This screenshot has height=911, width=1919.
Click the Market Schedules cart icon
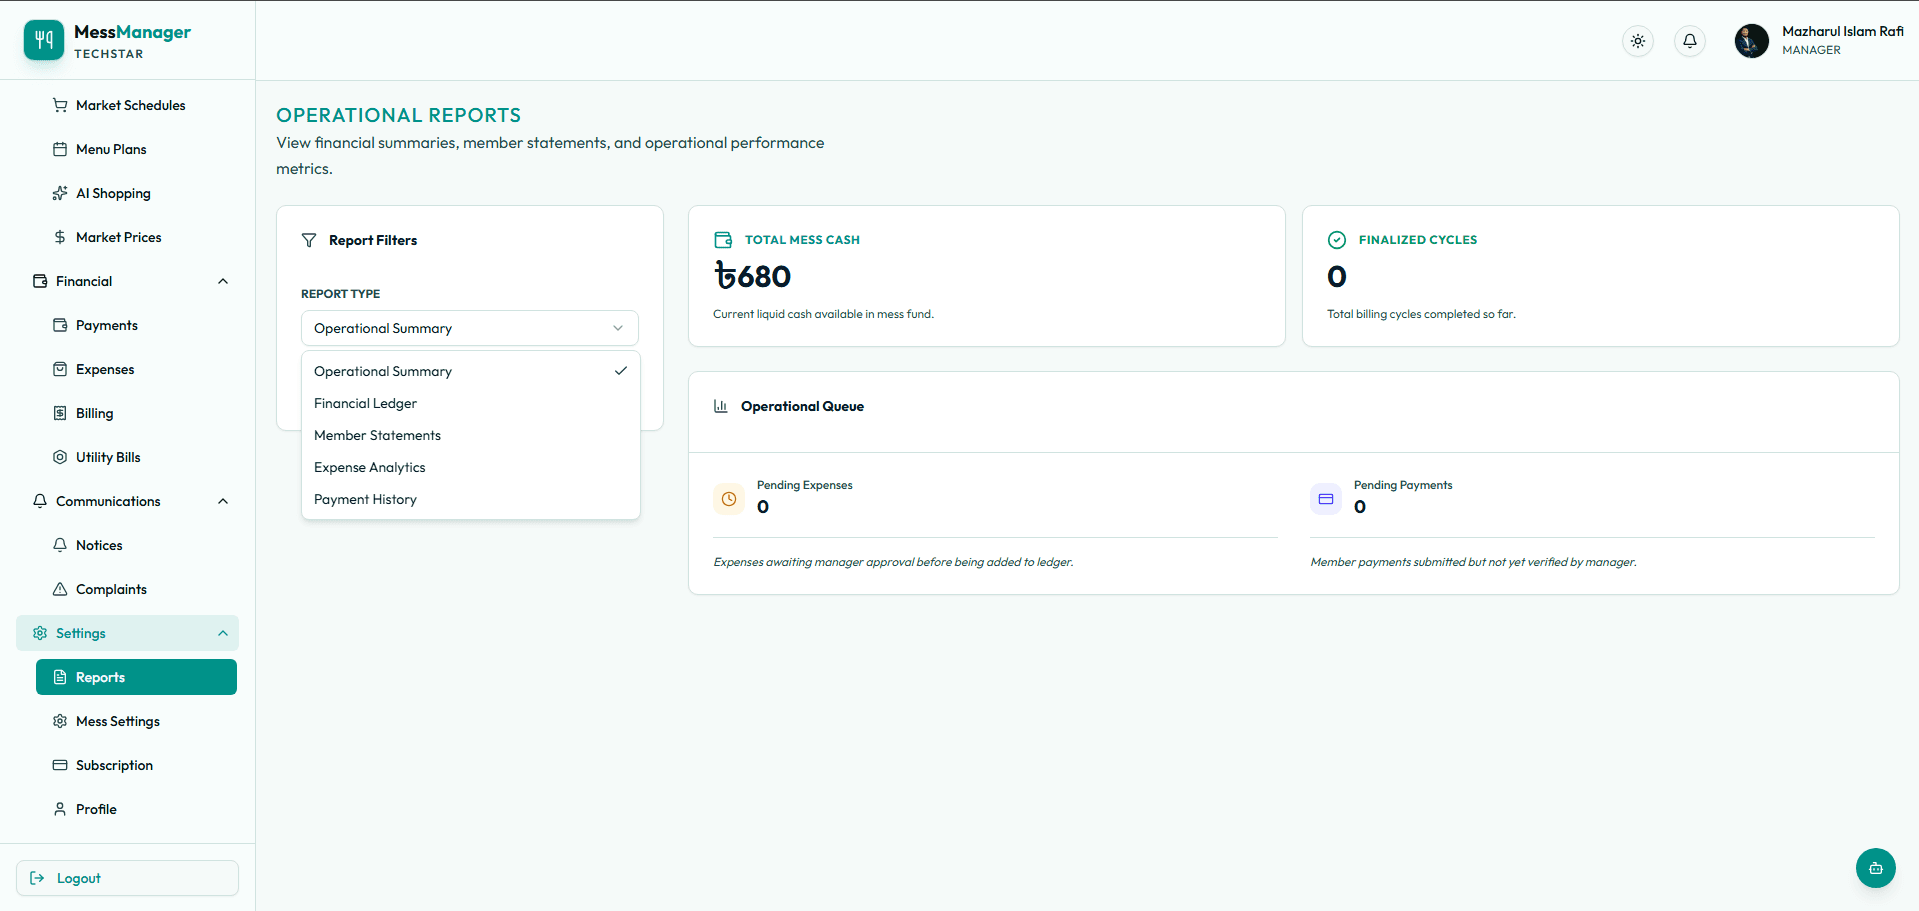click(60, 105)
